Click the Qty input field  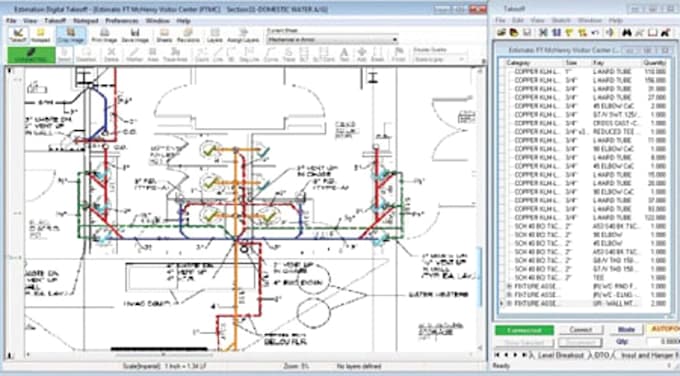pyautogui.click(x=663, y=342)
